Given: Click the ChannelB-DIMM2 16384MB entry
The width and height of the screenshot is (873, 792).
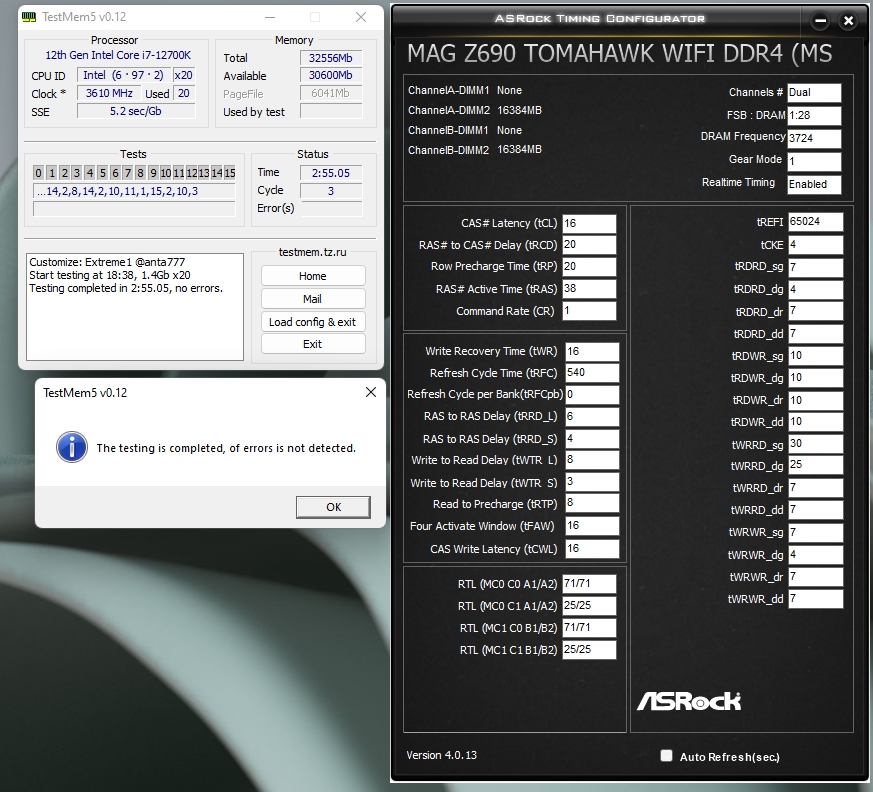Looking at the screenshot, I should tap(474, 150).
